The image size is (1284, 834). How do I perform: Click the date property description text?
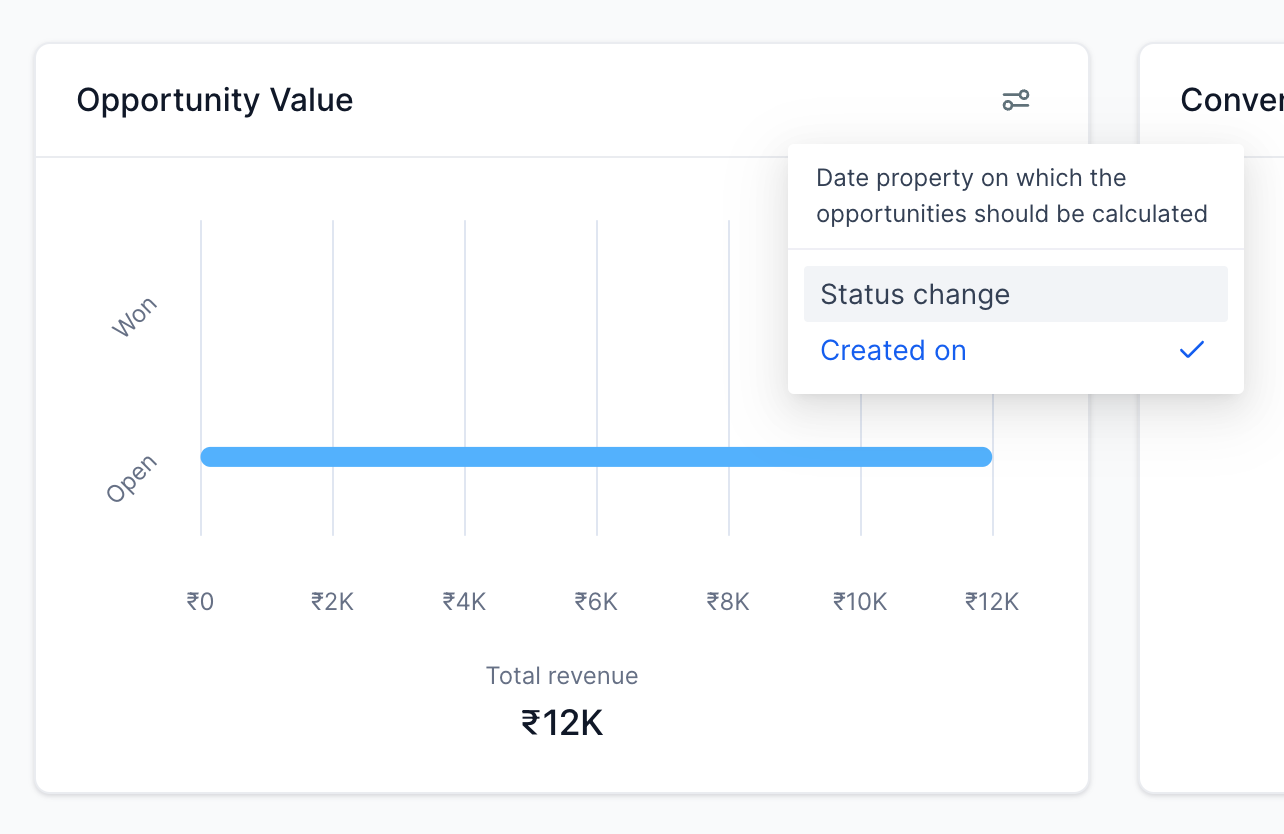pos(1011,196)
